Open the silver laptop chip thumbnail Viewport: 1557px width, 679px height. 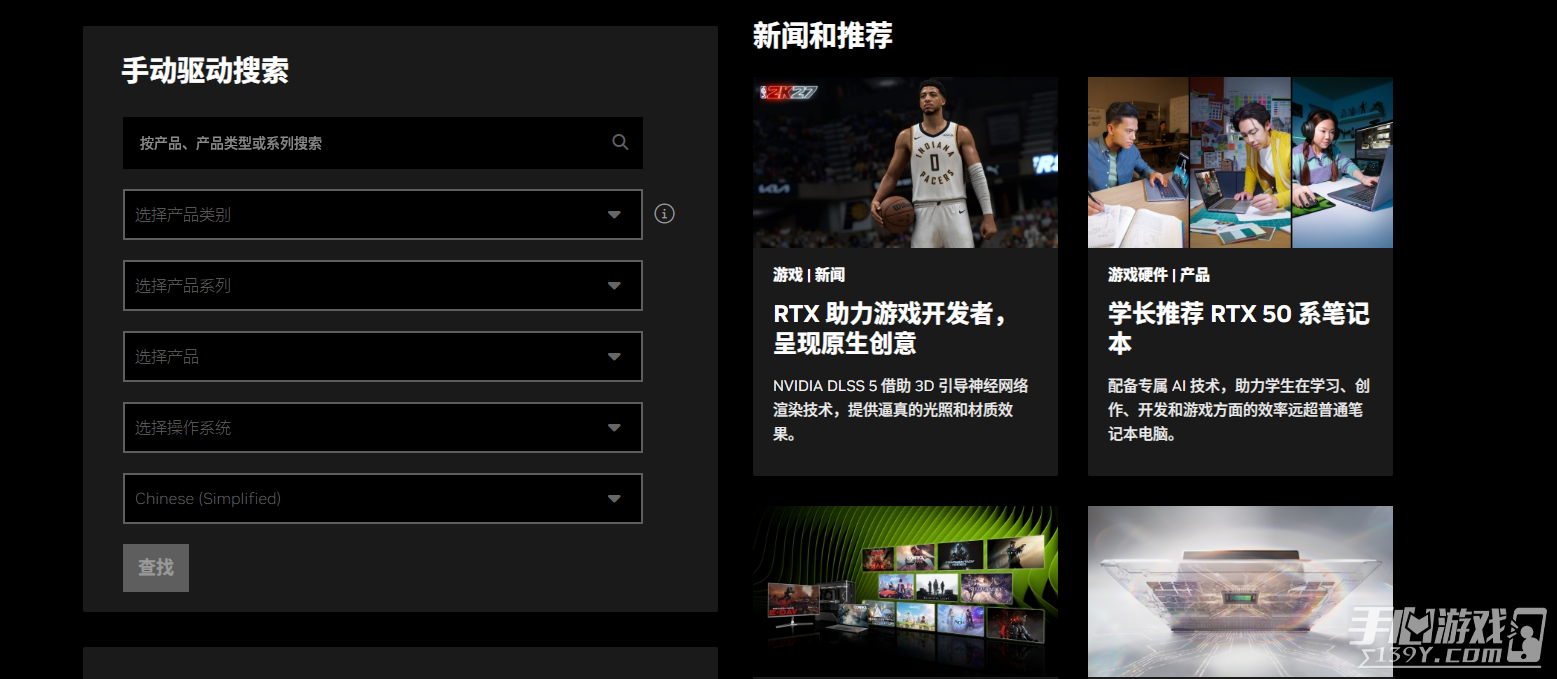(1240, 591)
